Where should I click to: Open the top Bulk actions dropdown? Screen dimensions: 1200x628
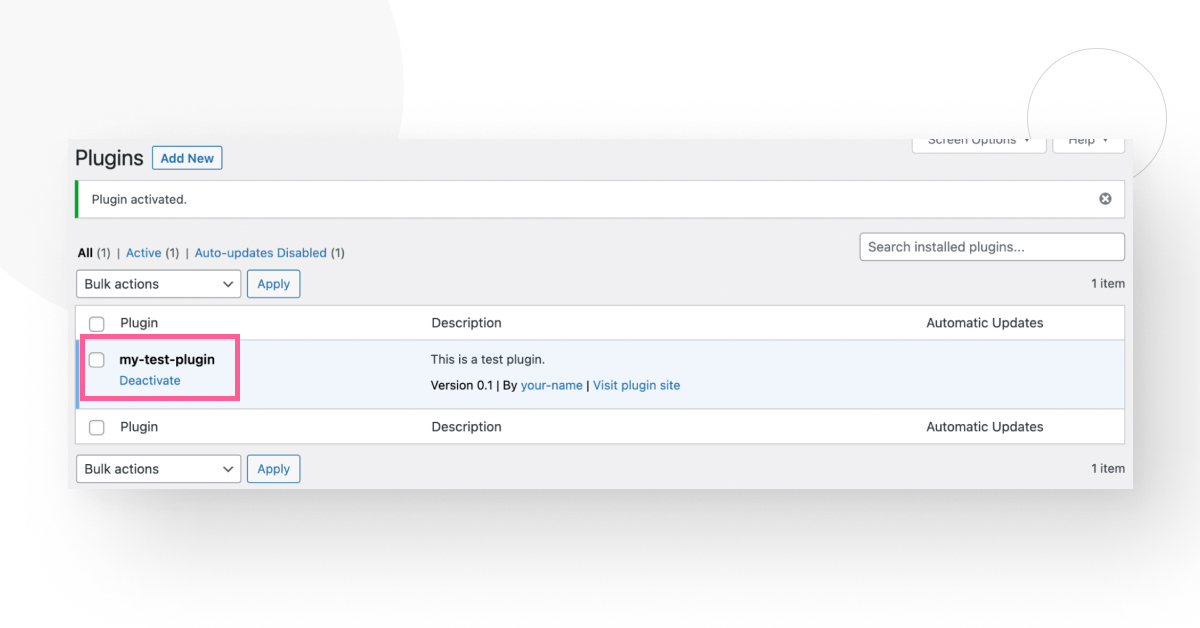[157, 283]
